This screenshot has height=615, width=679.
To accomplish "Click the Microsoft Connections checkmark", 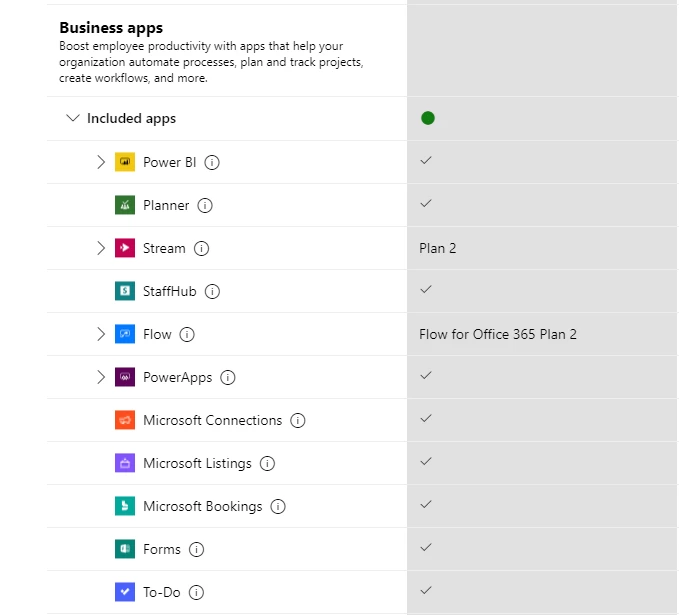I will coord(426,418).
